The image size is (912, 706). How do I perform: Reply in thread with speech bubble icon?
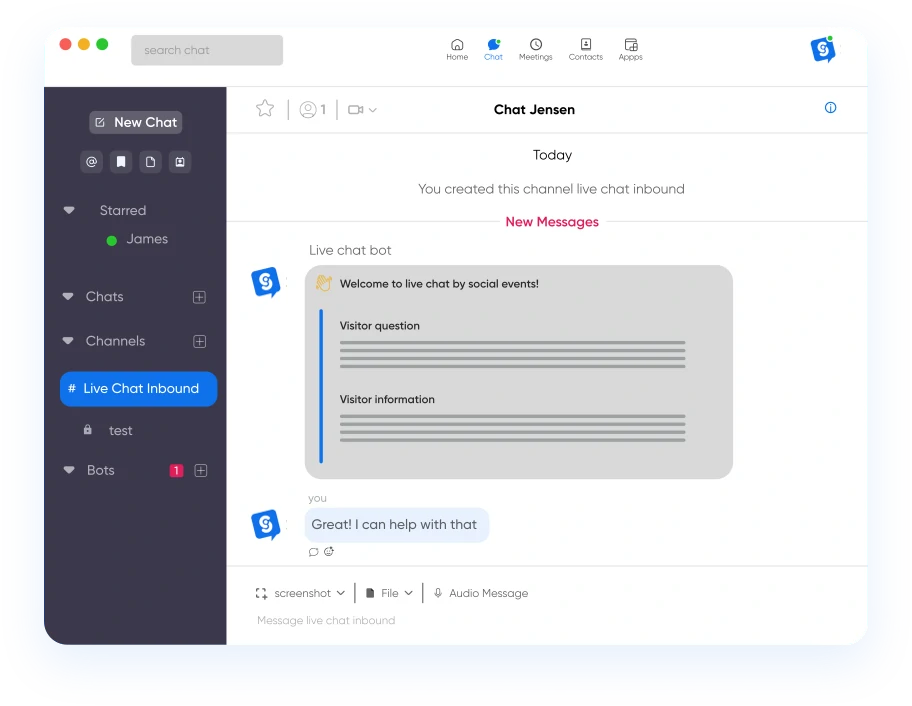pos(314,552)
